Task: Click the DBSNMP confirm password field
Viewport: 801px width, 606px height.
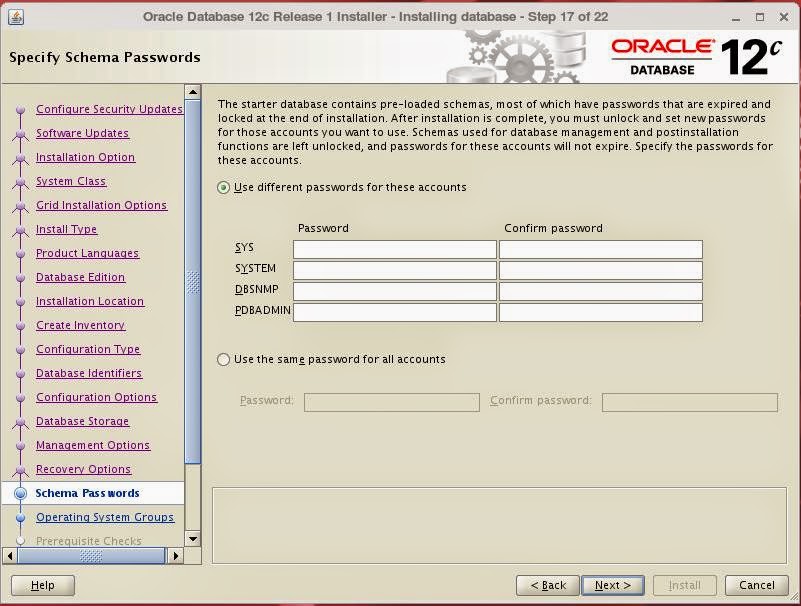Action: pos(601,291)
